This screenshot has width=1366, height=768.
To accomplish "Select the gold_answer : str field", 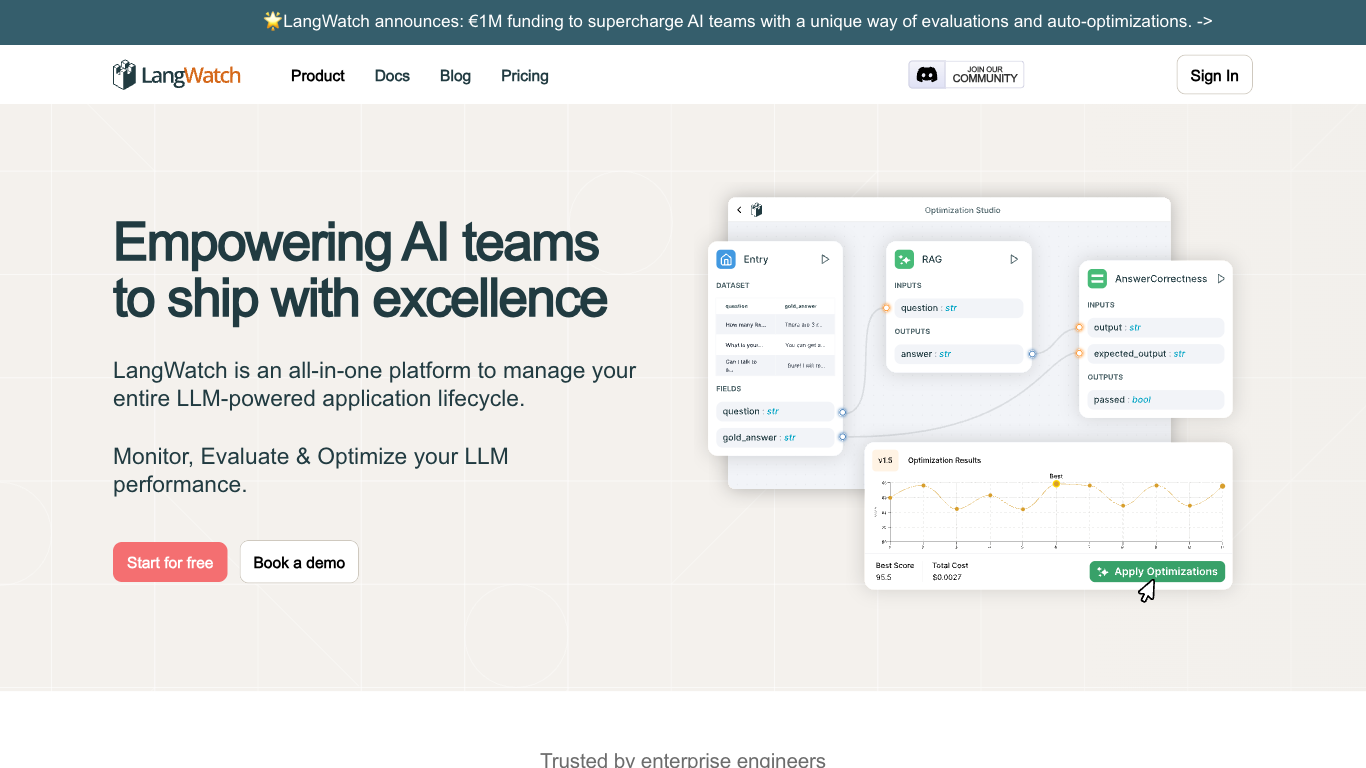I will (x=775, y=437).
